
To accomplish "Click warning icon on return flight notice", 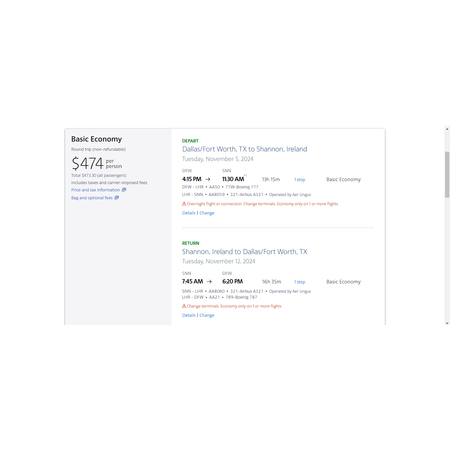I will (x=184, y=306).
